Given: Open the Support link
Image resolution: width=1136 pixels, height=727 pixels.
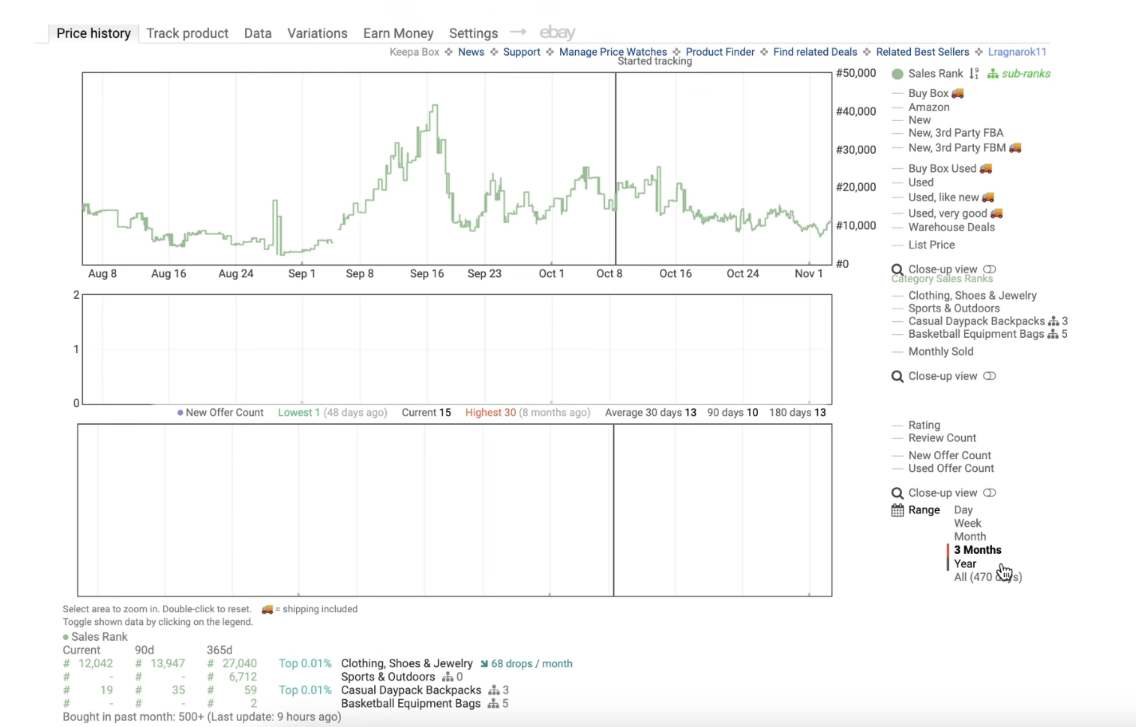Looking at the screenshot, I should tap(522, 52).
